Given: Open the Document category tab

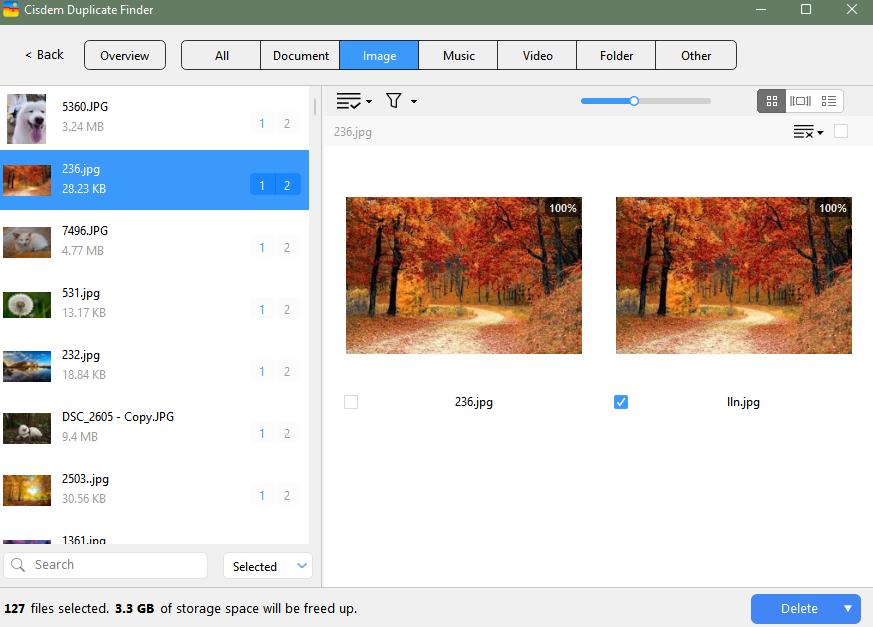Looking at the screenshot, I should [x=299, y=55].
